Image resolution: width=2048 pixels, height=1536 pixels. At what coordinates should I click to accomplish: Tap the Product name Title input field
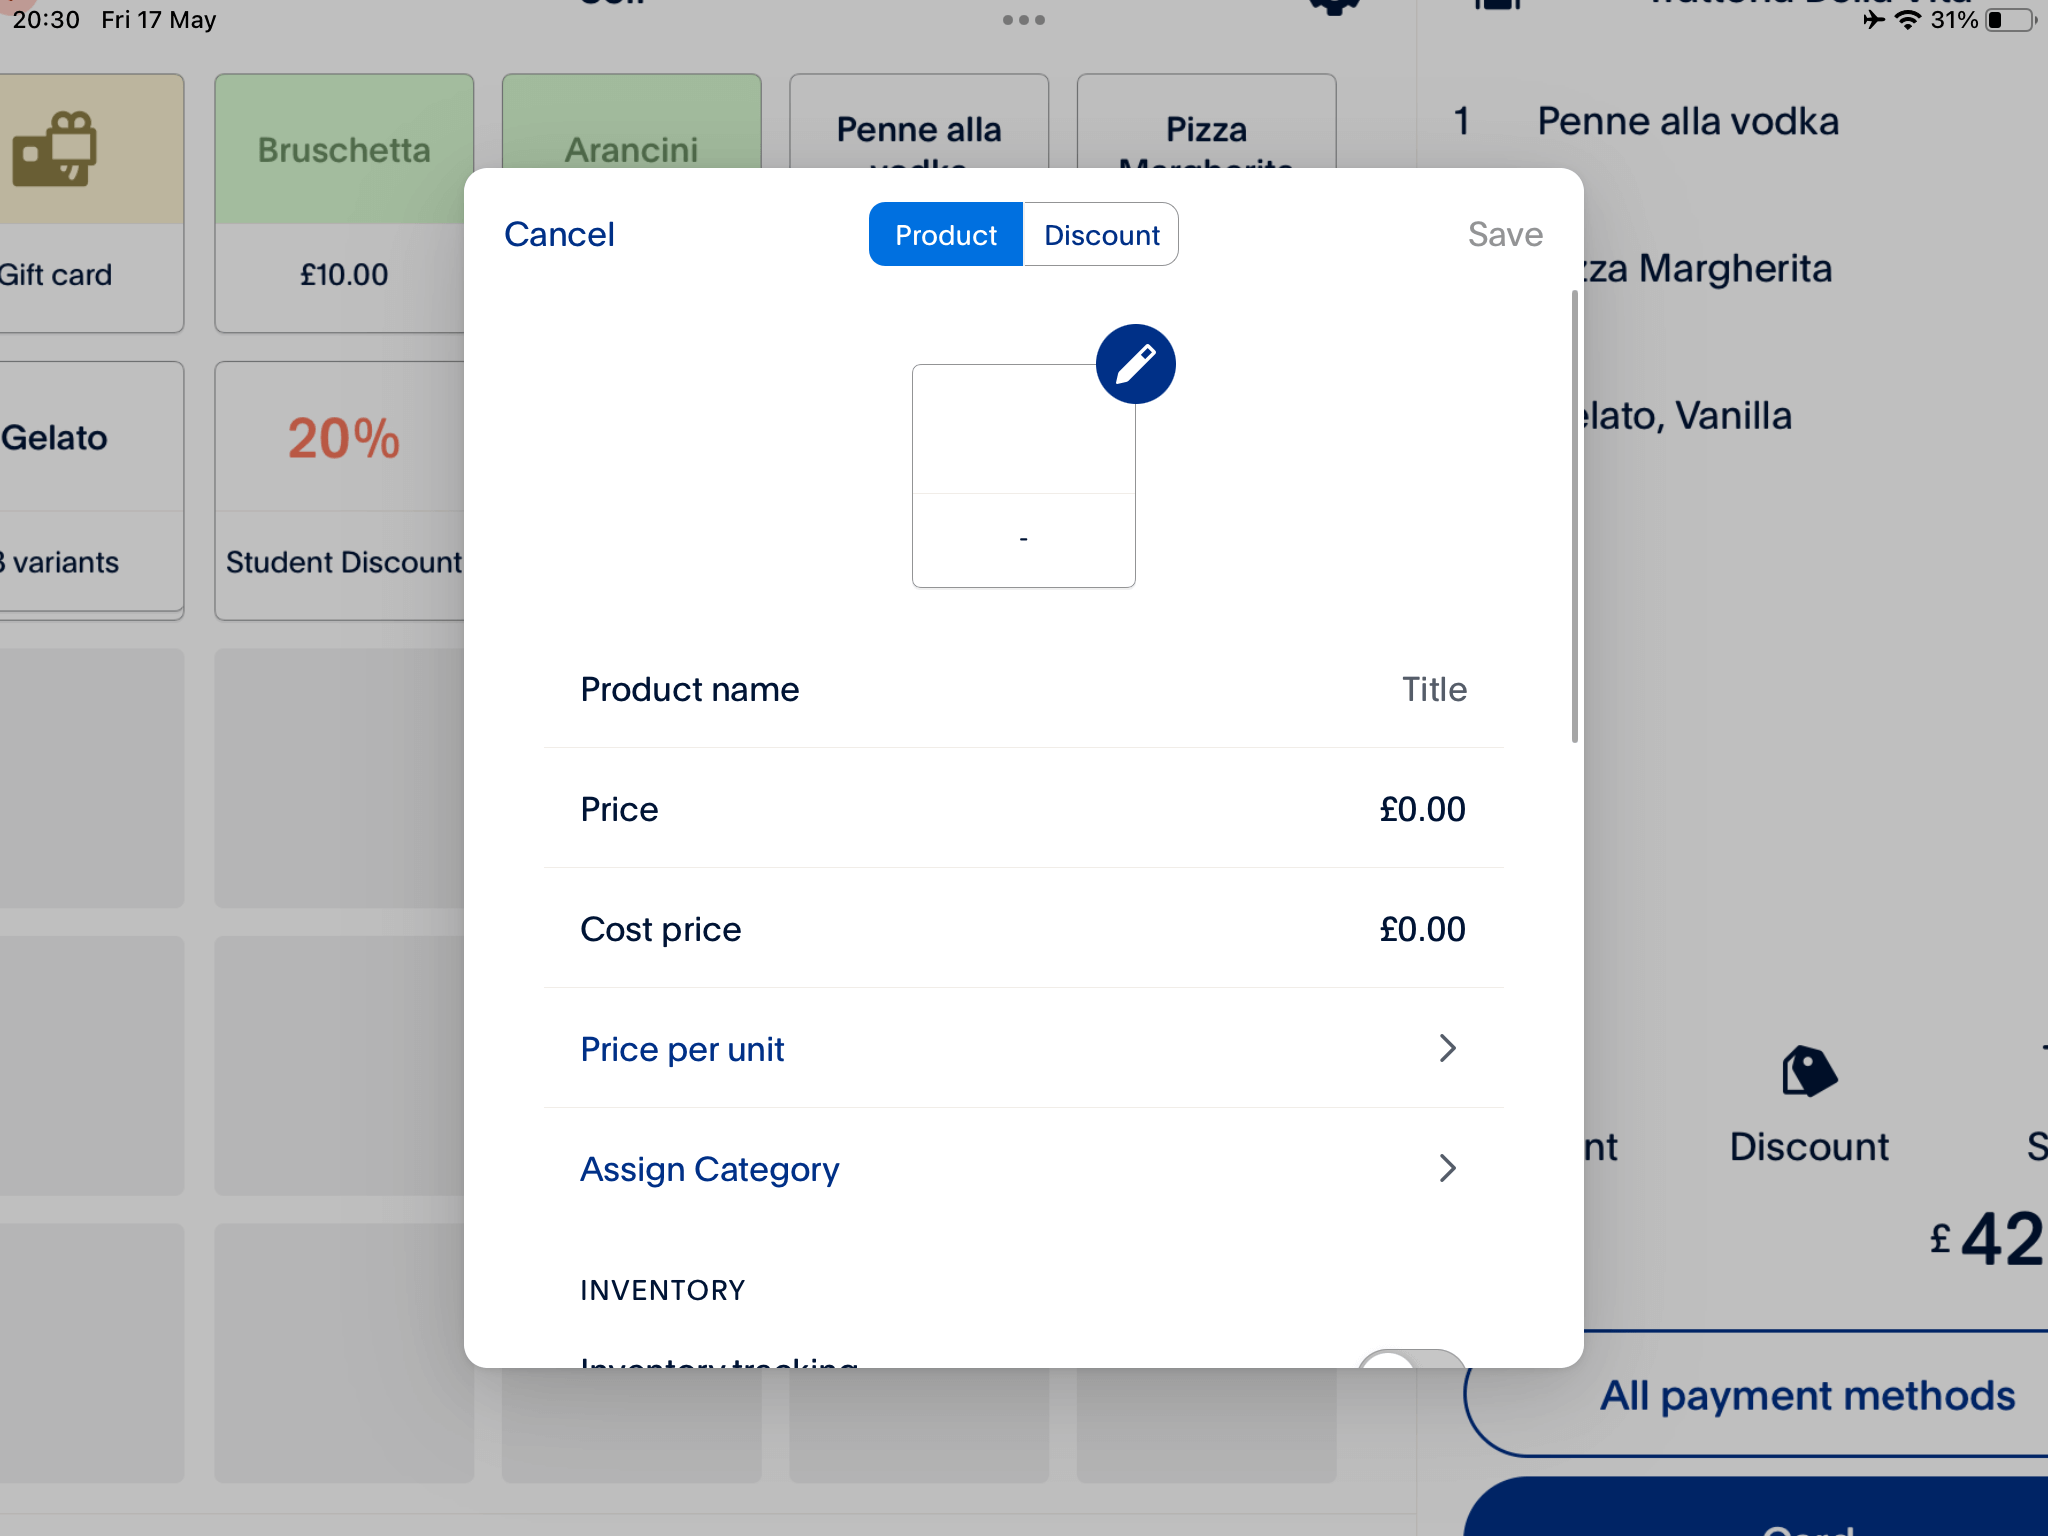pos(1430,689)
